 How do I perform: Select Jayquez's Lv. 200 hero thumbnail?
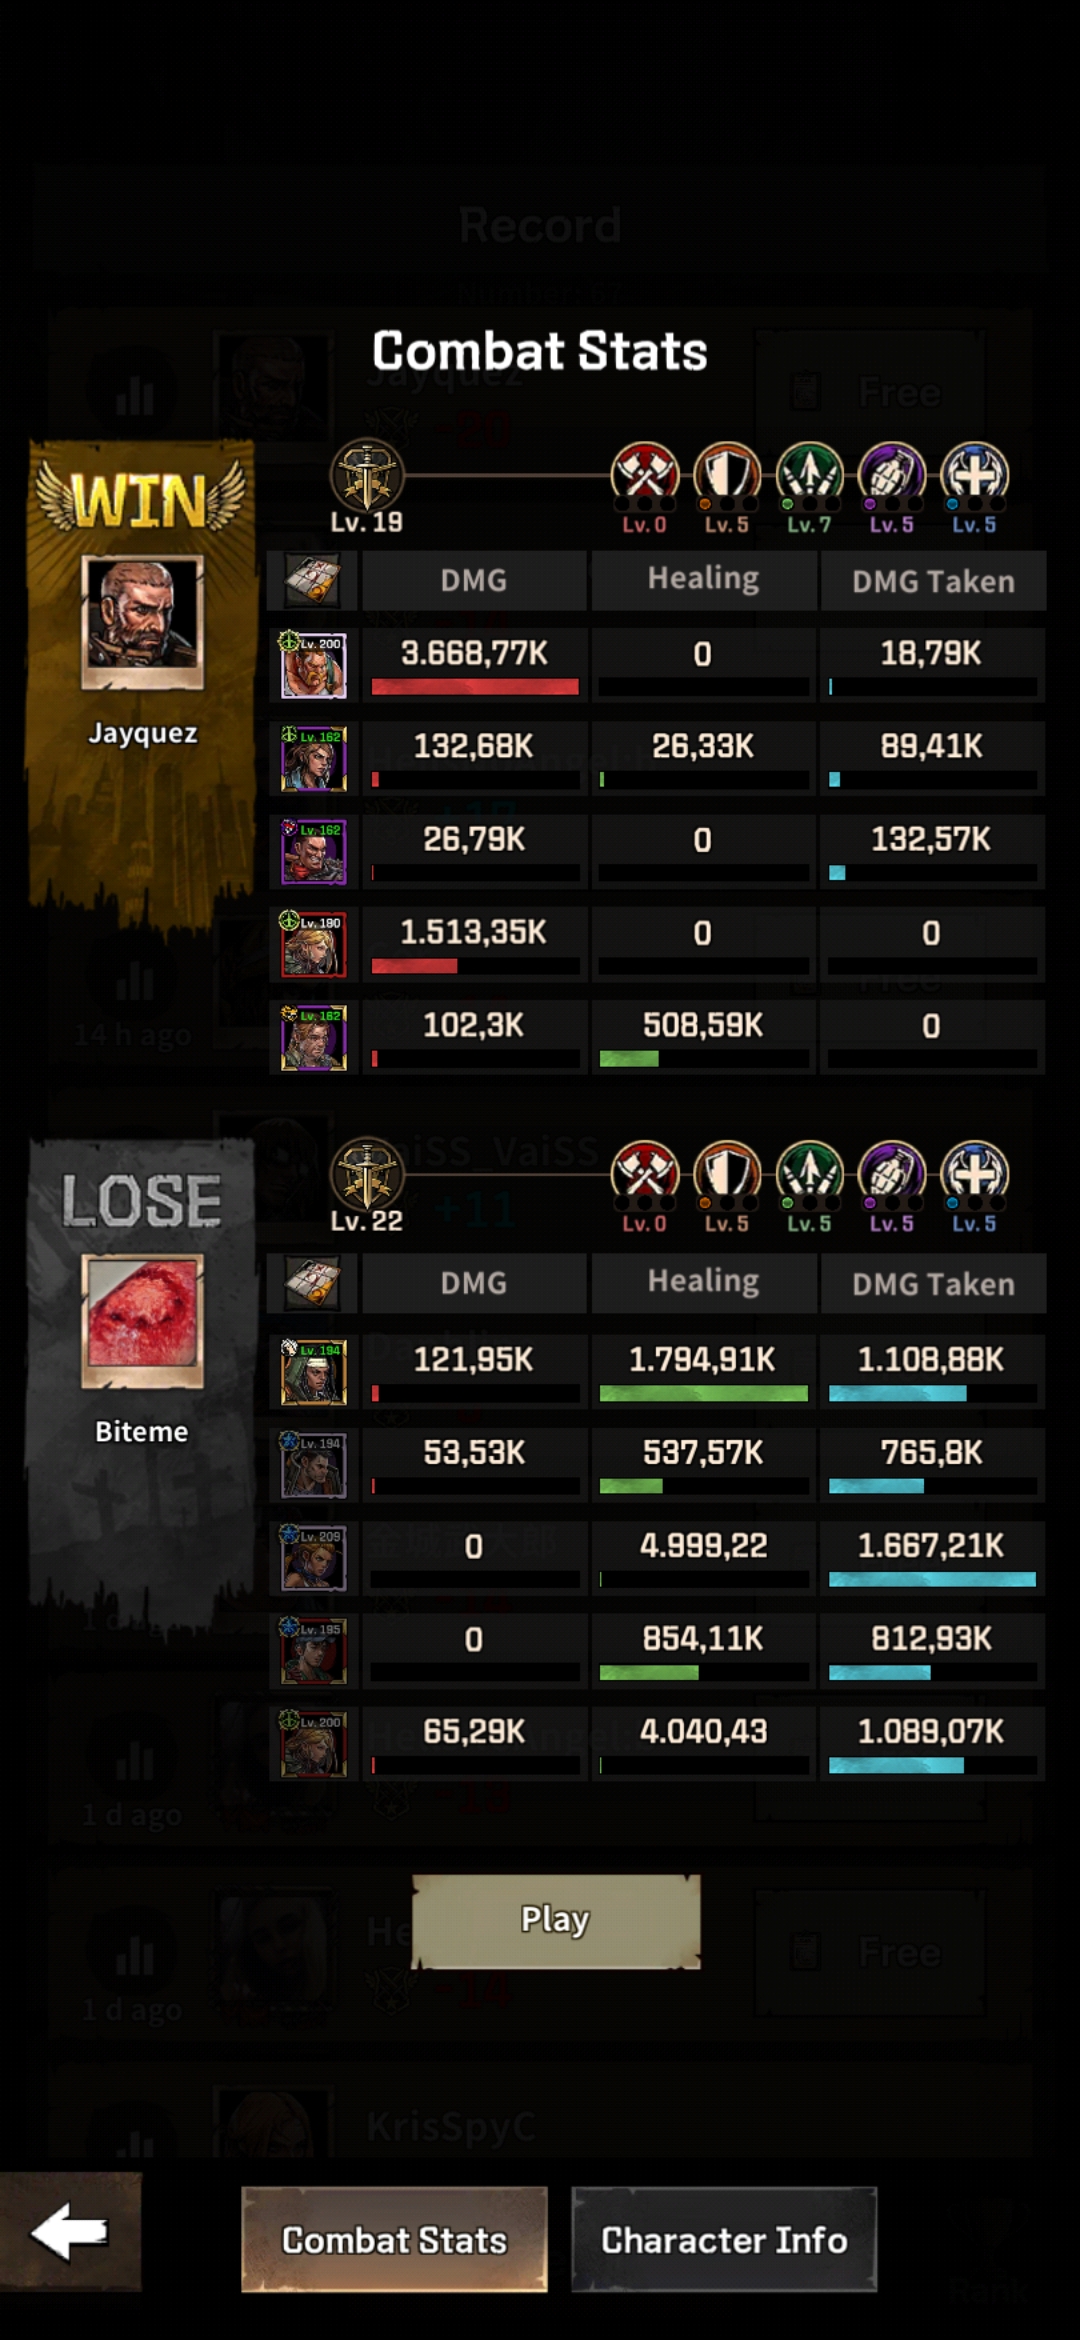(x=314, y=665)
